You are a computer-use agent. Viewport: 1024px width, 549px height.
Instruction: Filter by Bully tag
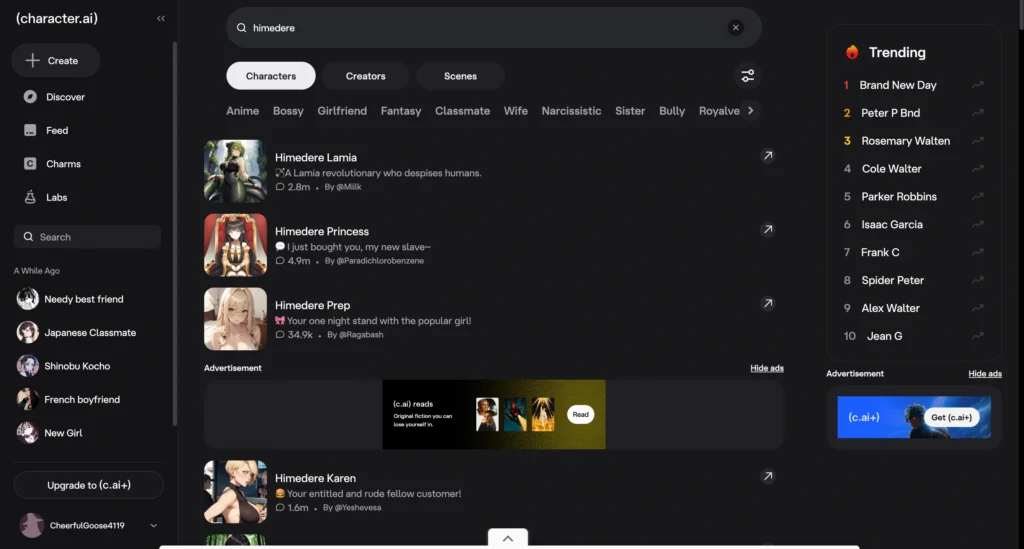tap(672, 111)
